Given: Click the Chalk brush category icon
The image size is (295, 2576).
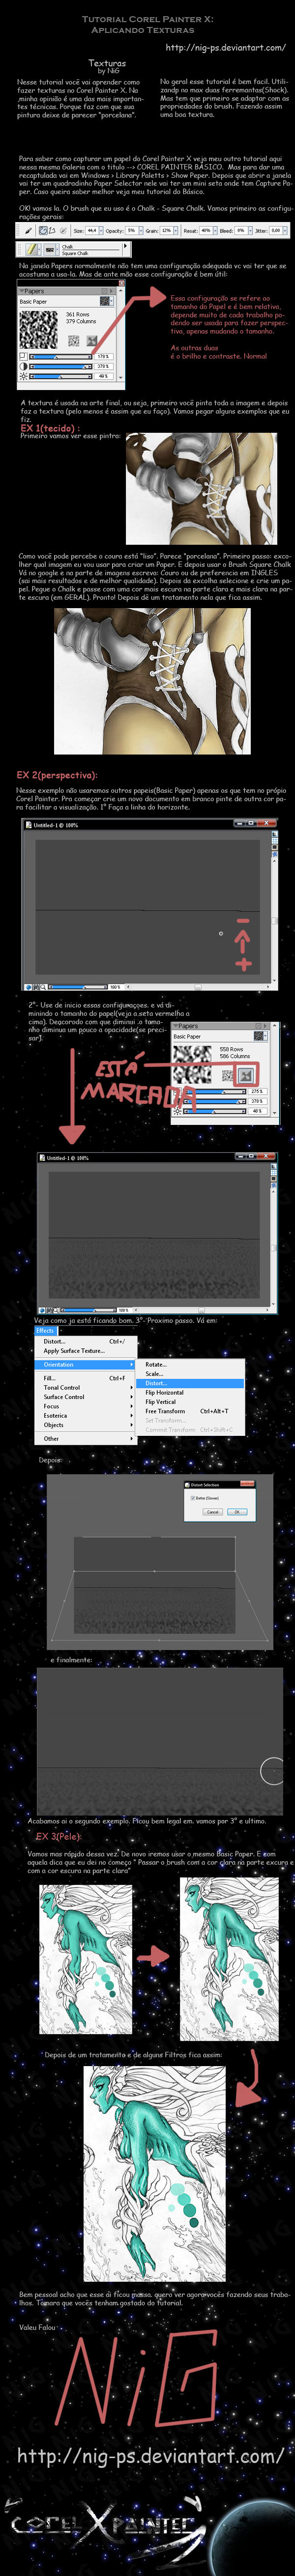Looking at the screenshot, I should click(32, 249).
